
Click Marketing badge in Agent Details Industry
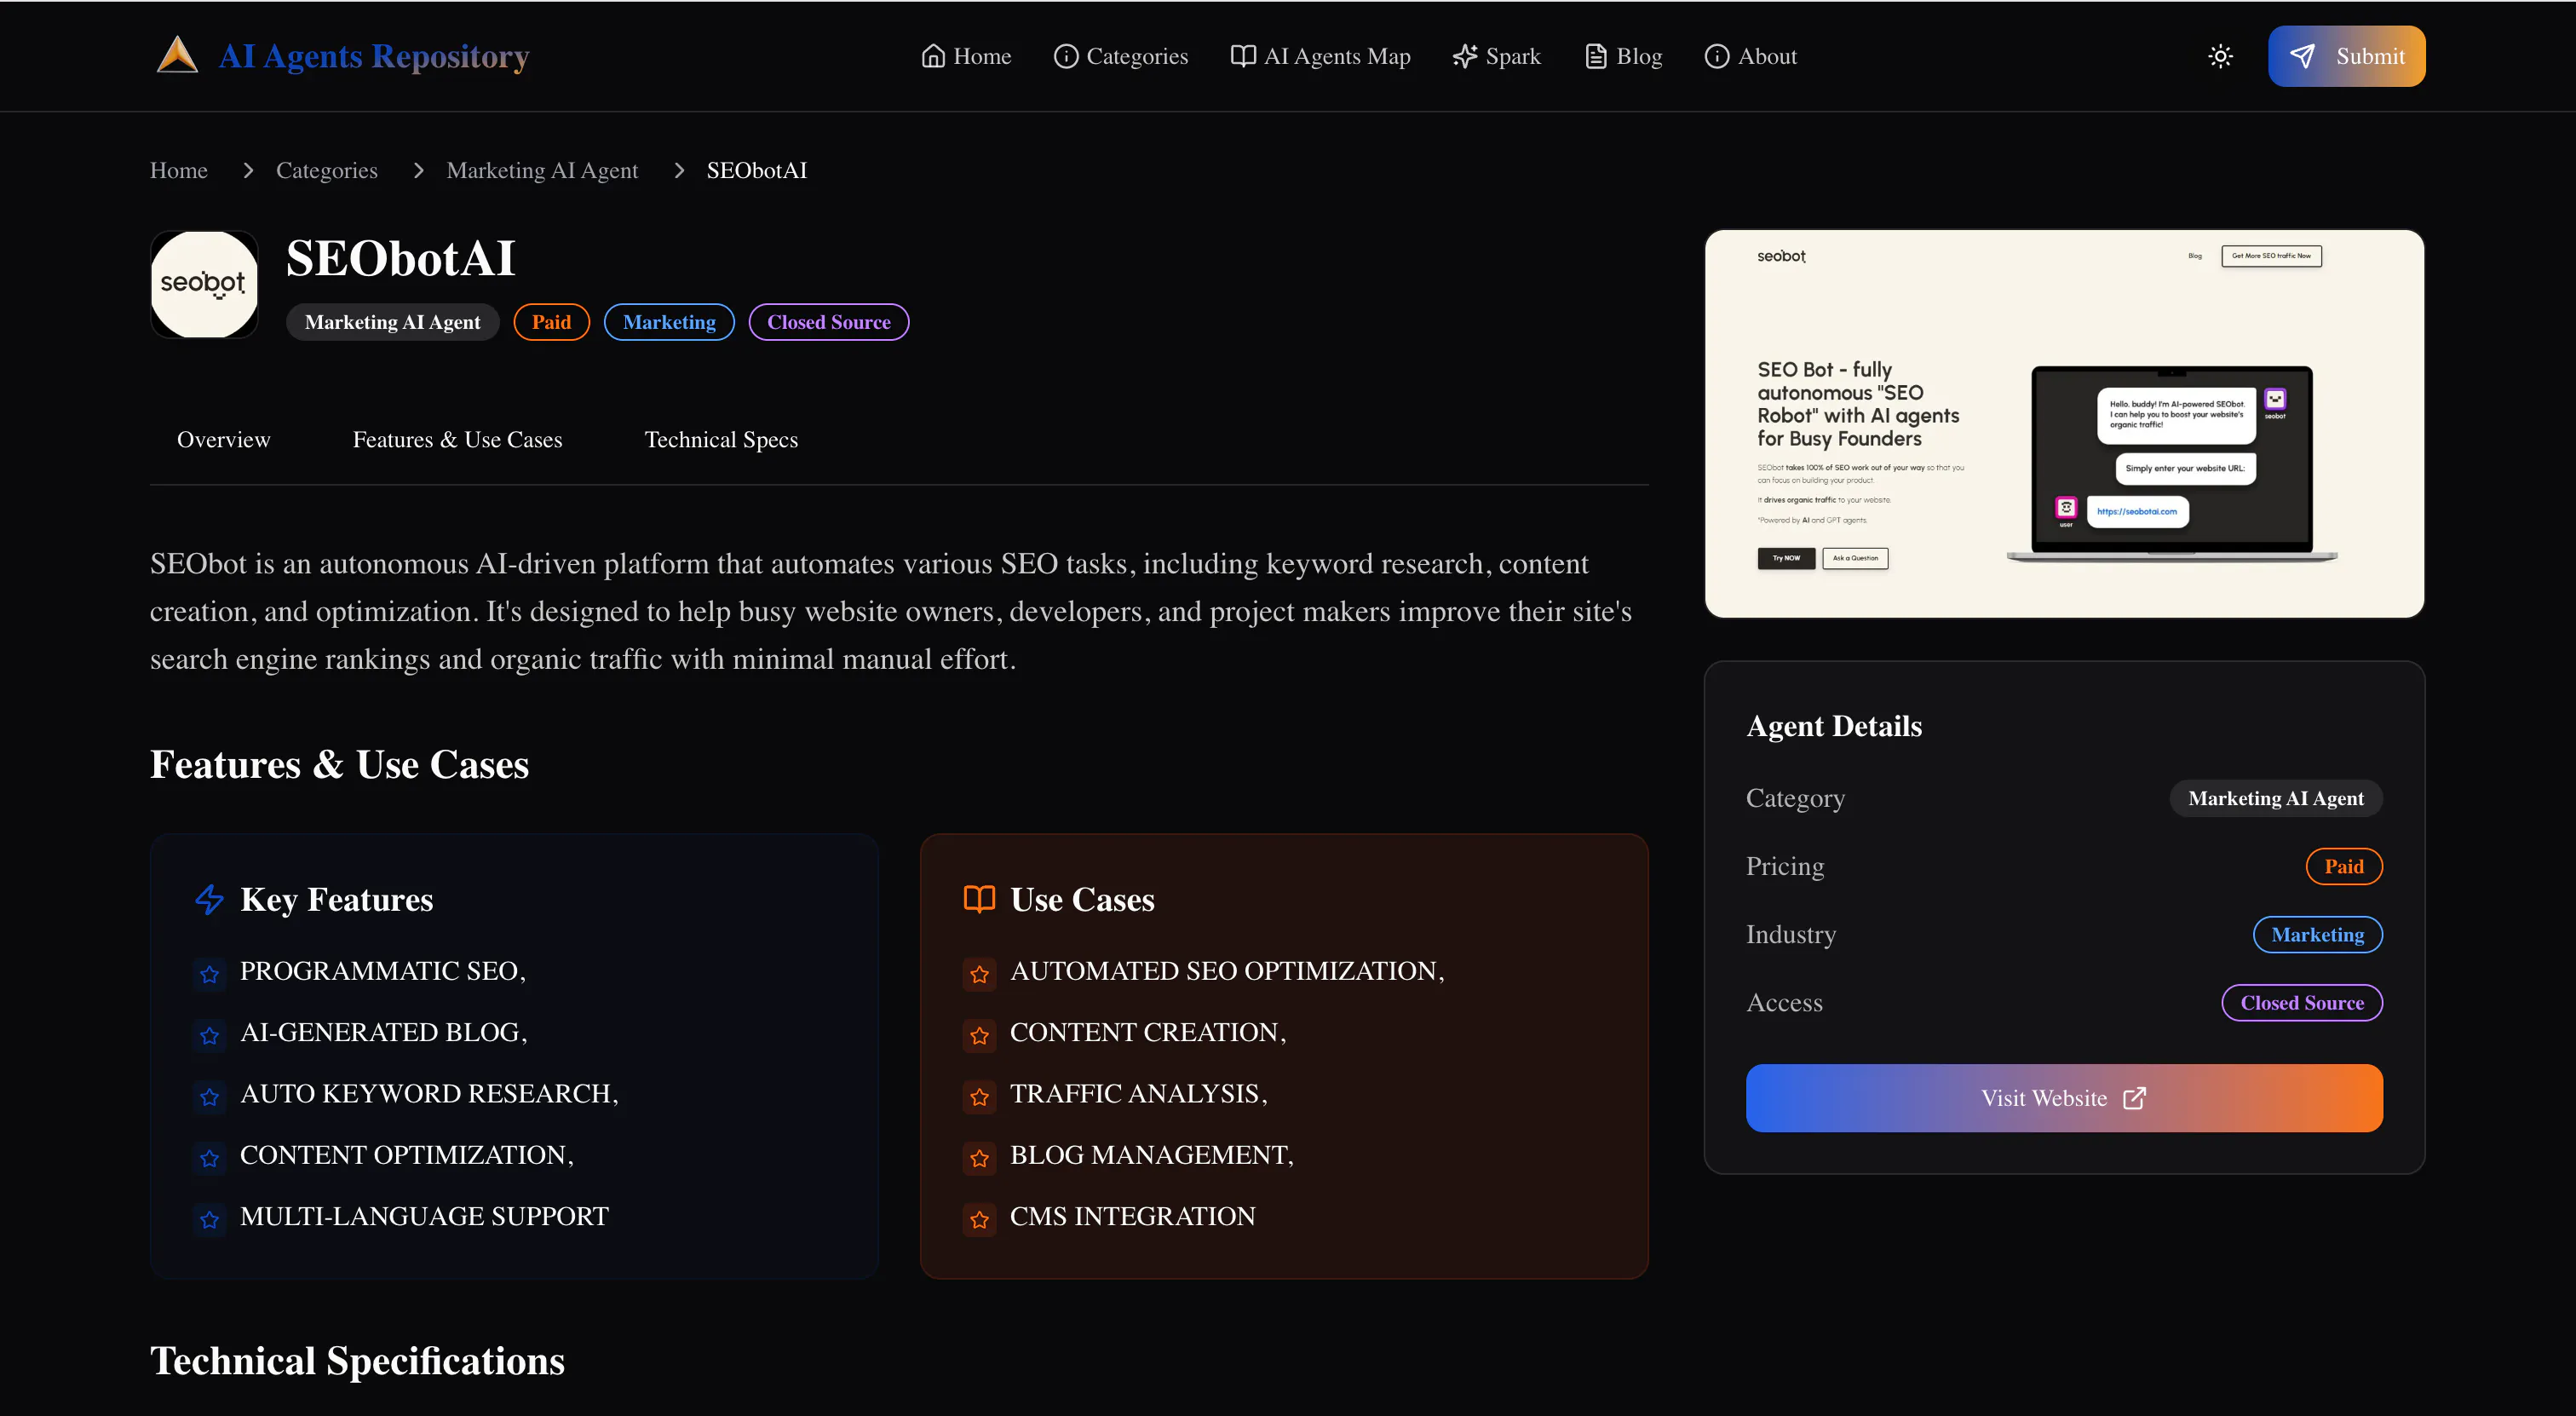2317,934
